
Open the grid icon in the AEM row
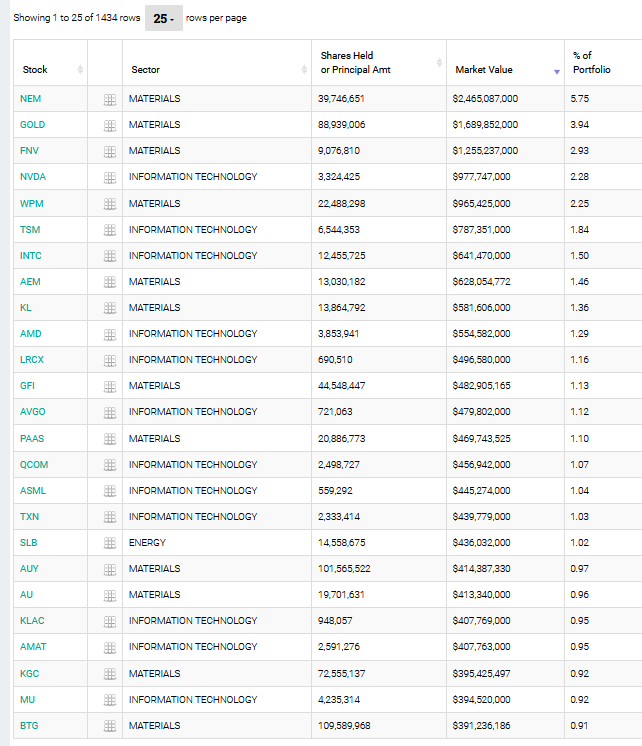pyautogui.click(x=110, y=283)
